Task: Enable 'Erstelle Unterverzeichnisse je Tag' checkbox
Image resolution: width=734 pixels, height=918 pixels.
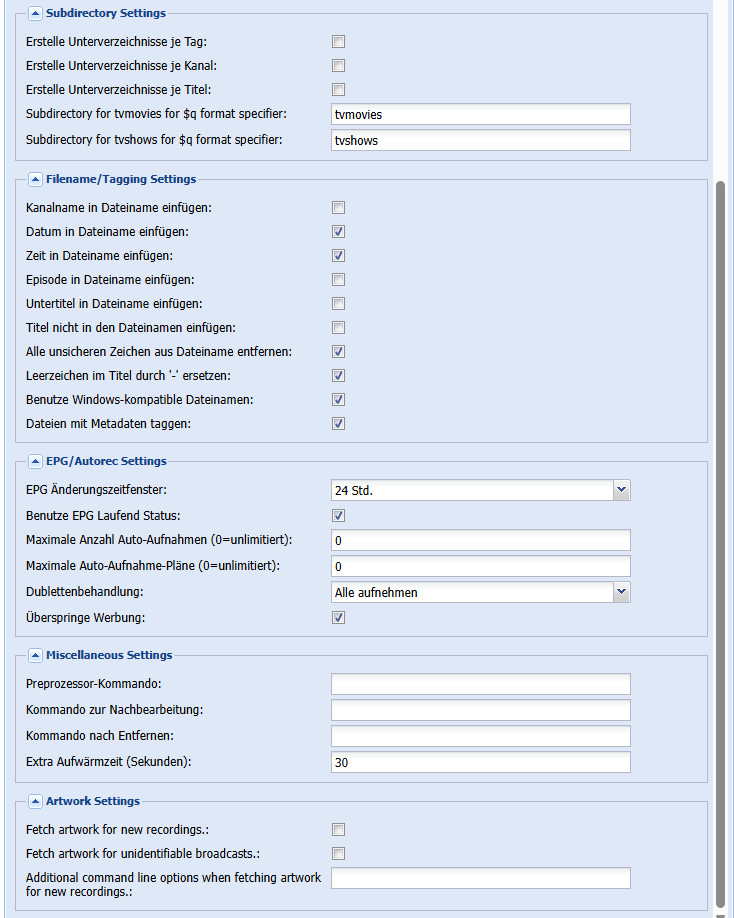Action: 338,42
